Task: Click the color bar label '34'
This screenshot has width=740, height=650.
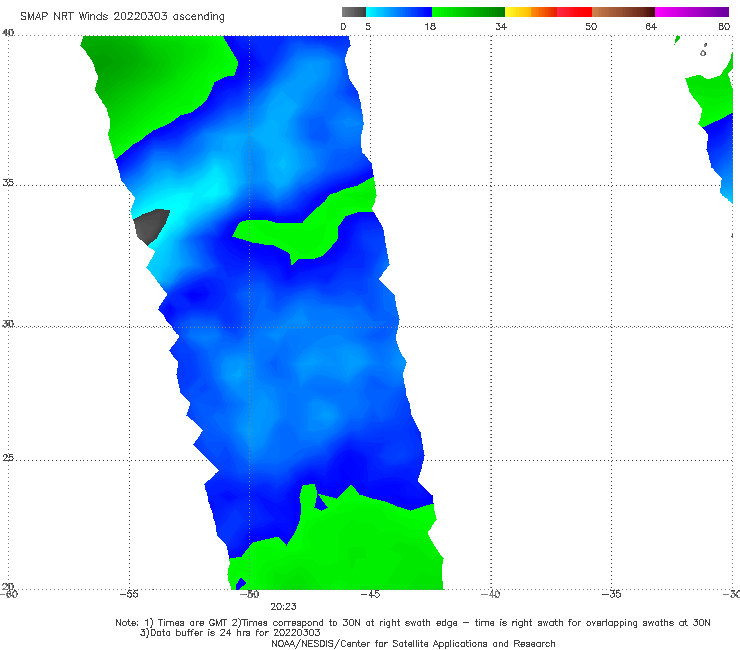Action: point(501,27)
